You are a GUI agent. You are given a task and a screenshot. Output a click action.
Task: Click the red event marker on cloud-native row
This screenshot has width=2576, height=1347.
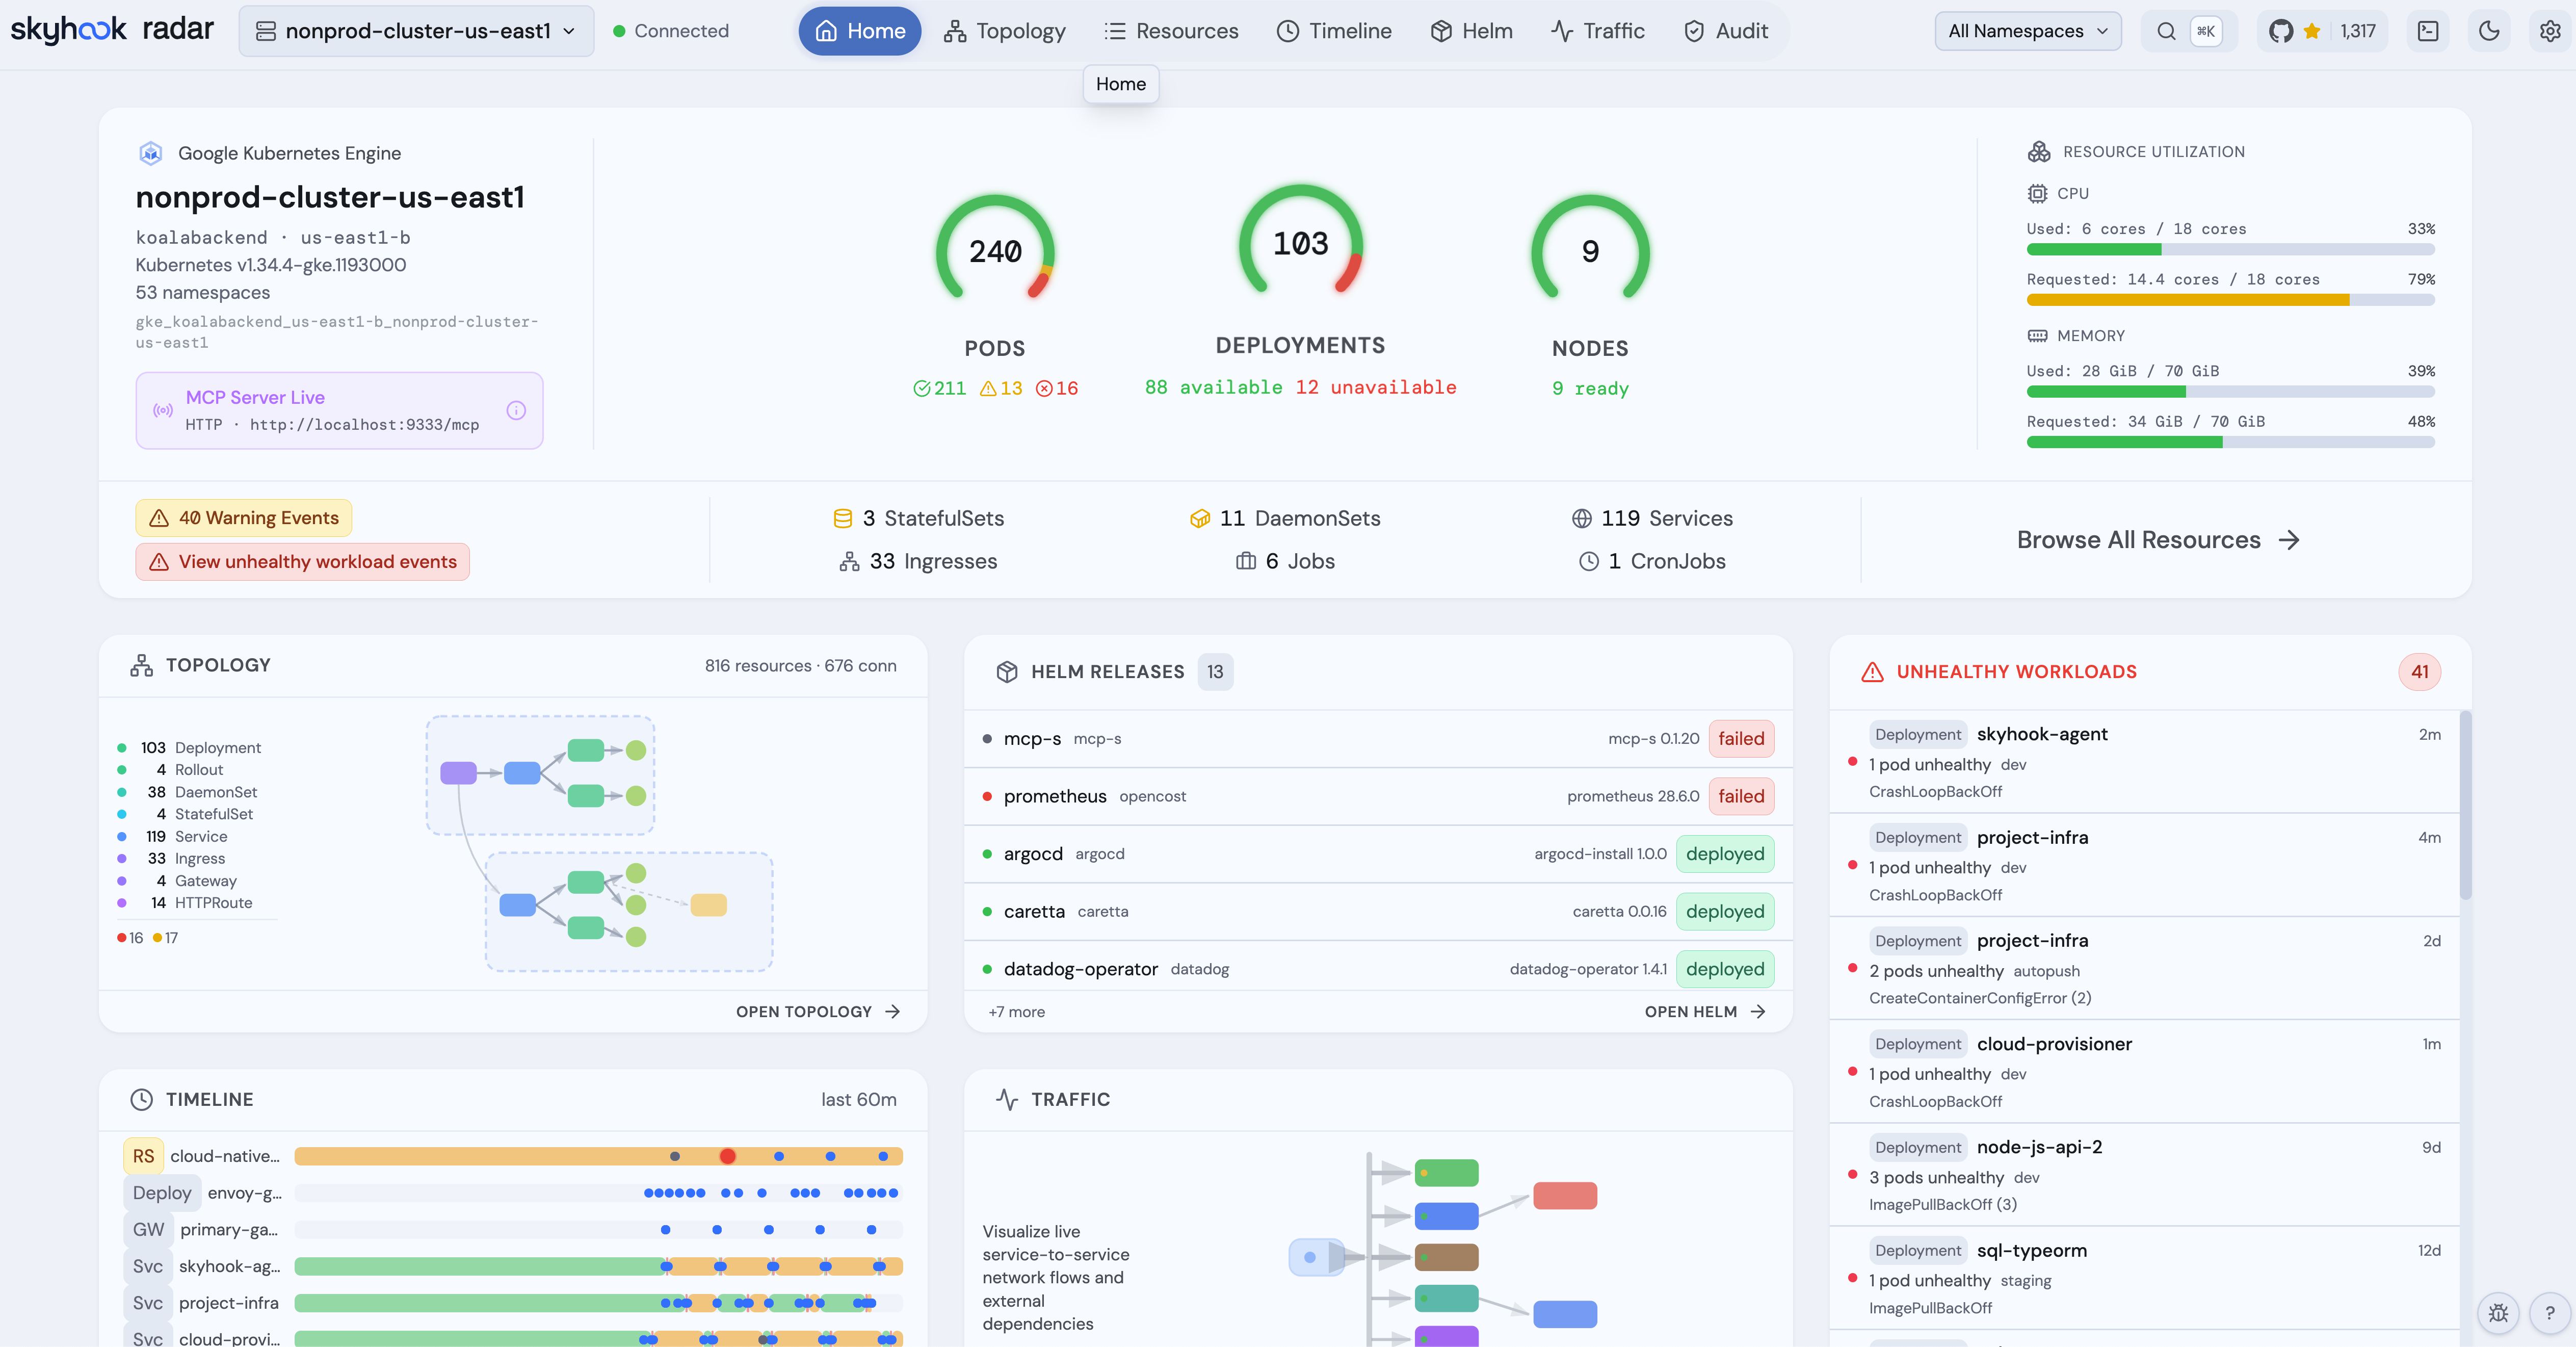click(x=727, y=1156)
